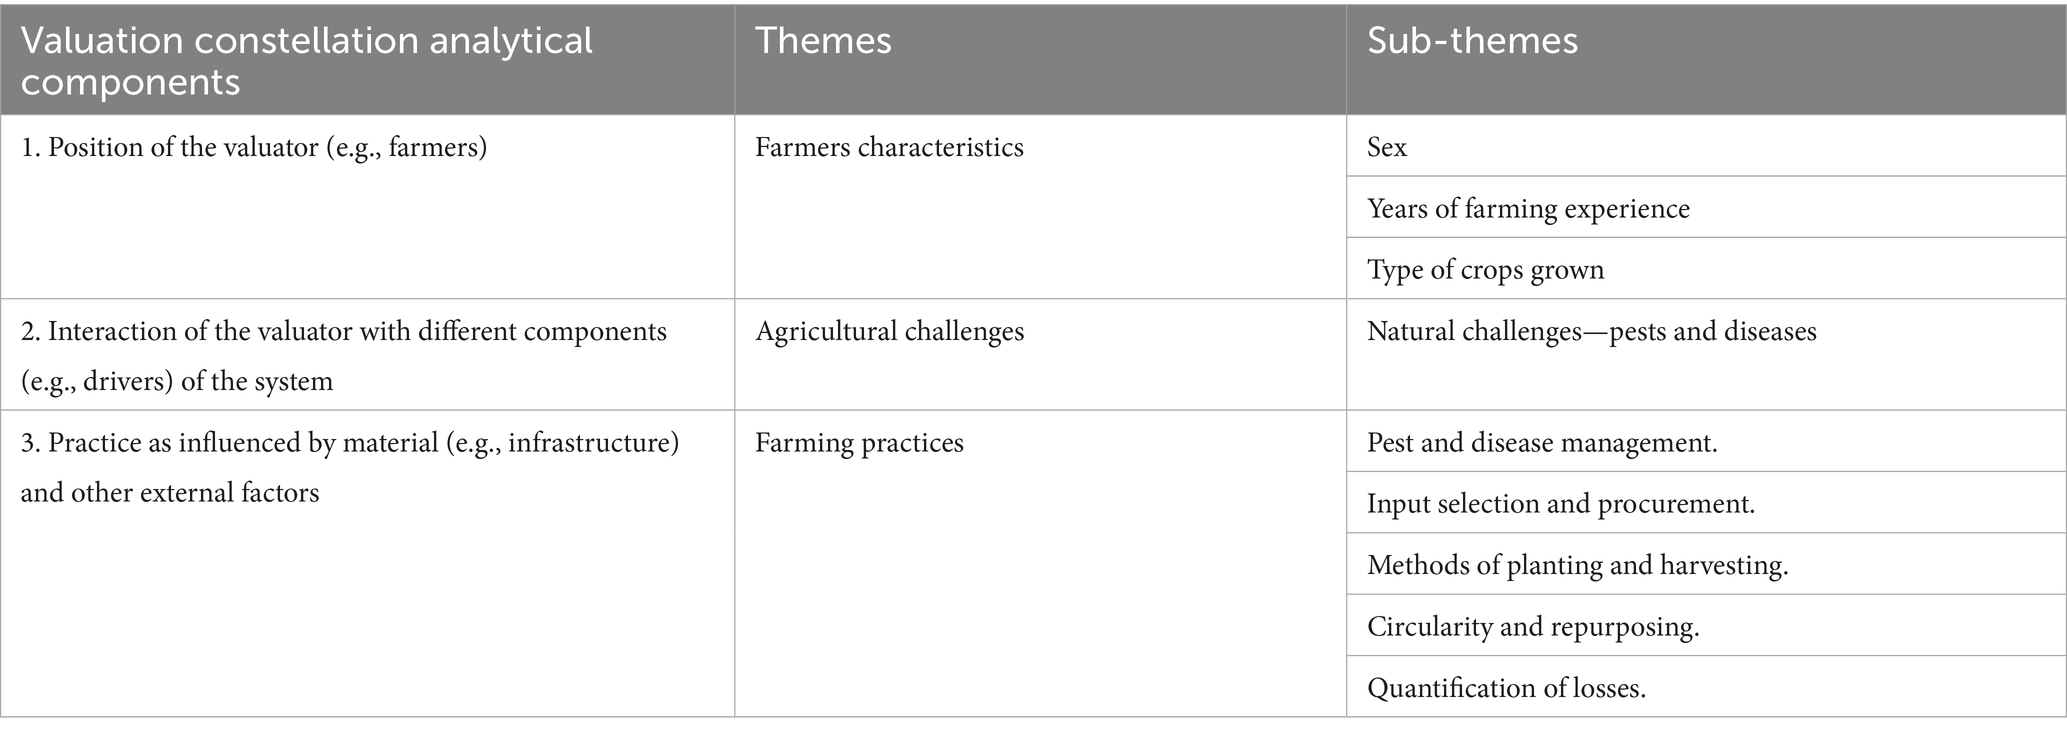Click the '(e.g., drivers) of the system' line
The width and height of the screenshot is (2067, 735).
coord(177,381)
